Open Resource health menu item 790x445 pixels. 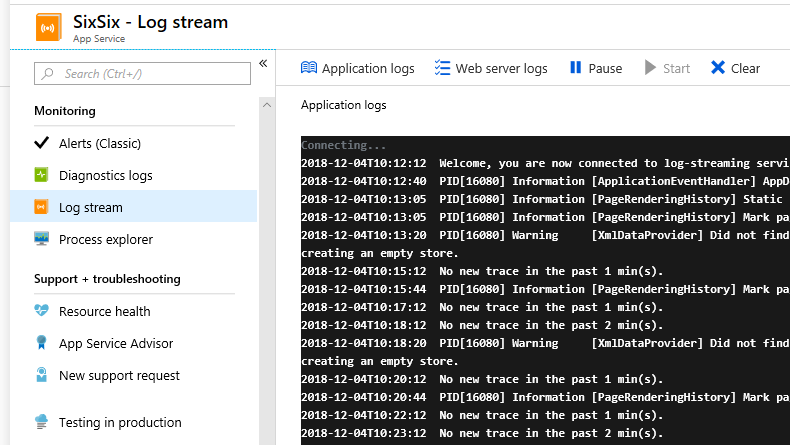(134, 310)
